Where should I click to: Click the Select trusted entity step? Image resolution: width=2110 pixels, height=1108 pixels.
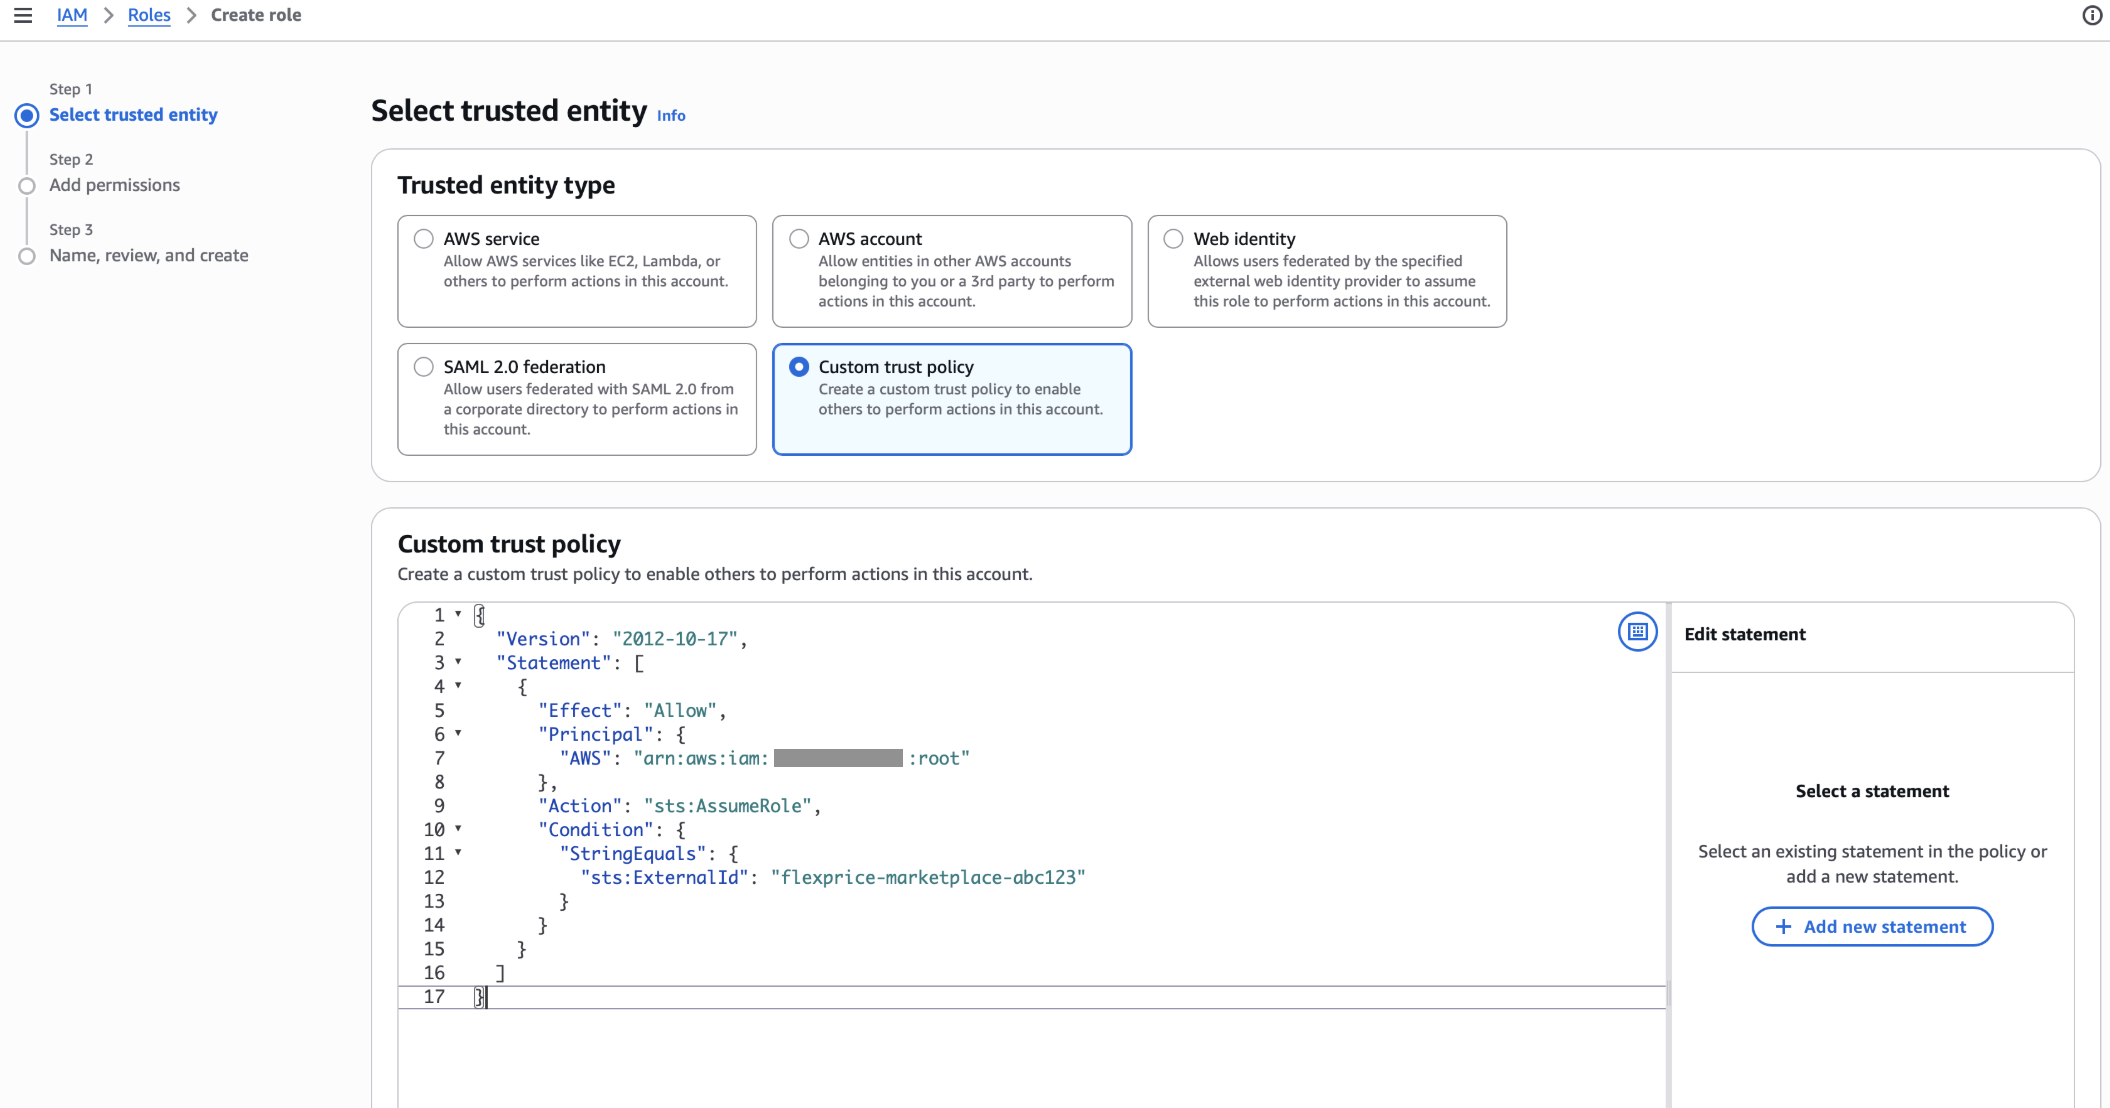click(133, 115)
